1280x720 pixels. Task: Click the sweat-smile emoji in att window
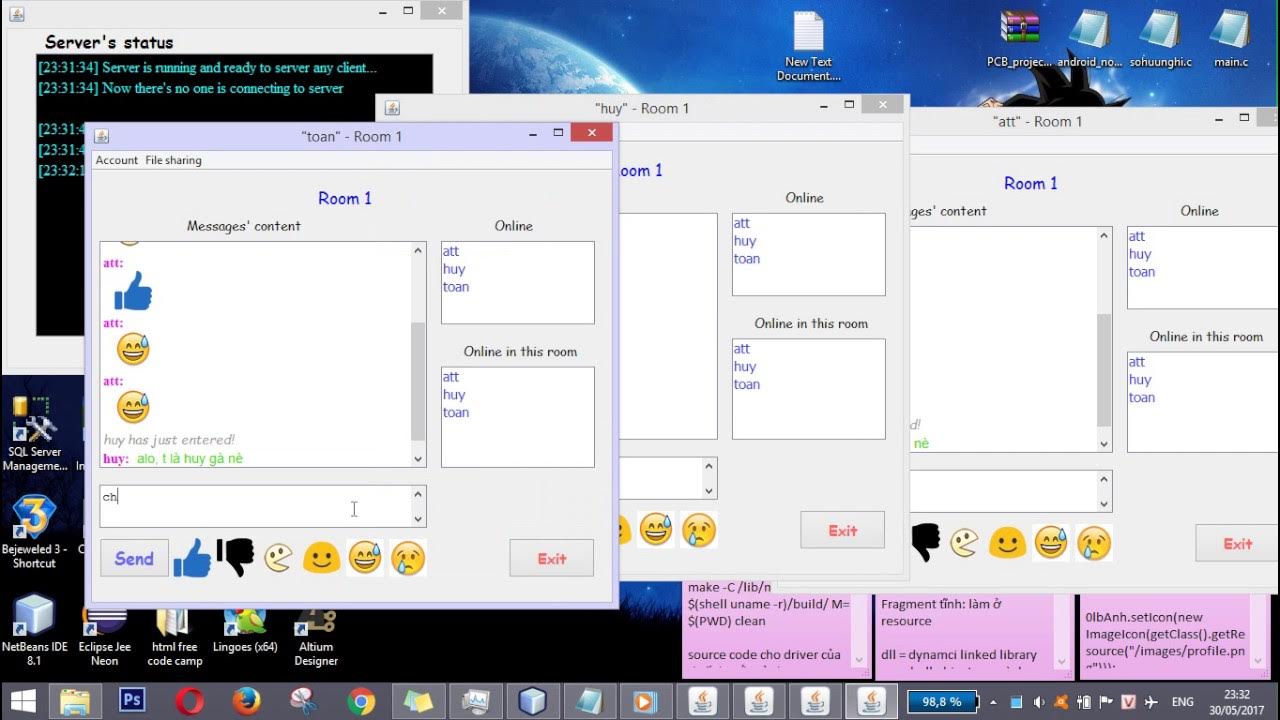pos(1051,543)
